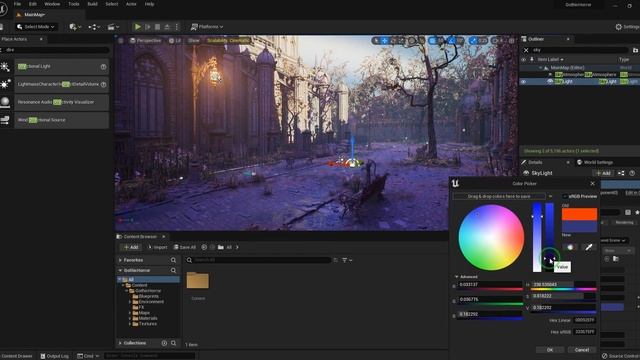This screenshot has width=640, height=360.
Task: Open the viewport Show menu
Action: coord(194,40)
